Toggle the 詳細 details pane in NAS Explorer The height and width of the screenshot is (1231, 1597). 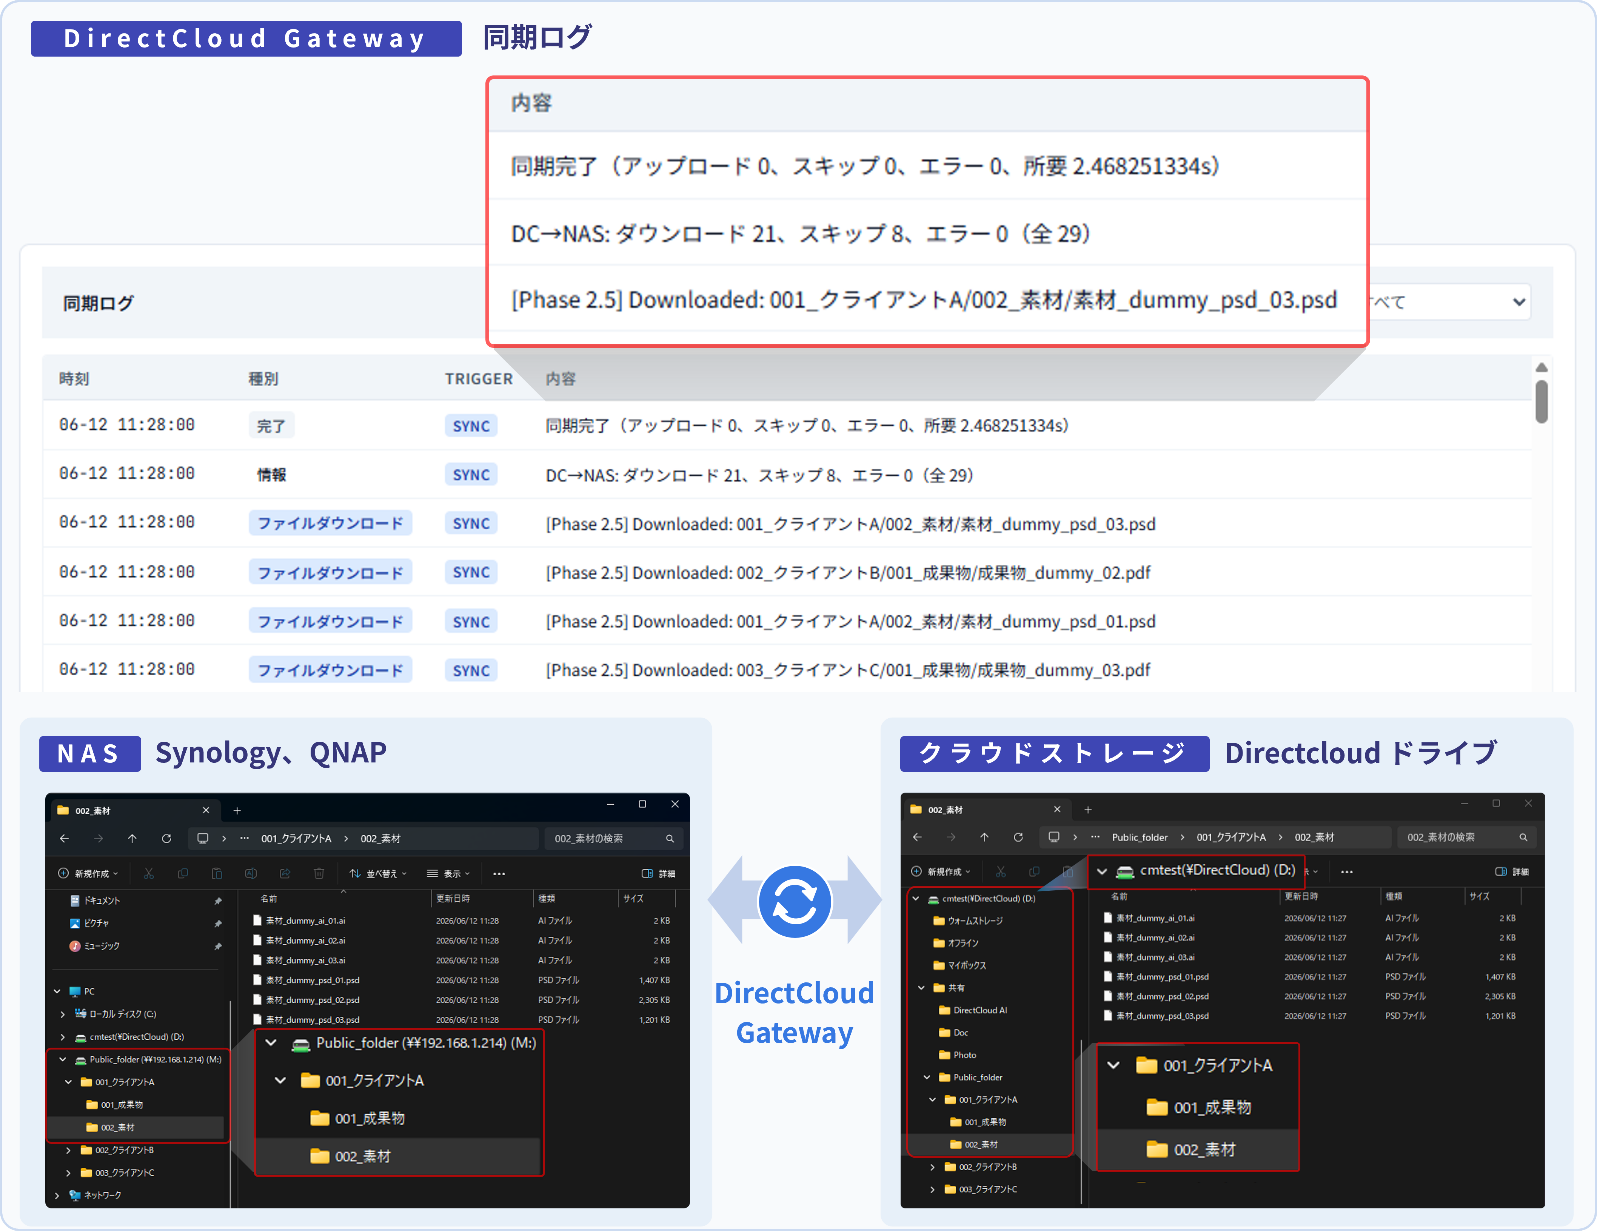click(x=658, y=873)
